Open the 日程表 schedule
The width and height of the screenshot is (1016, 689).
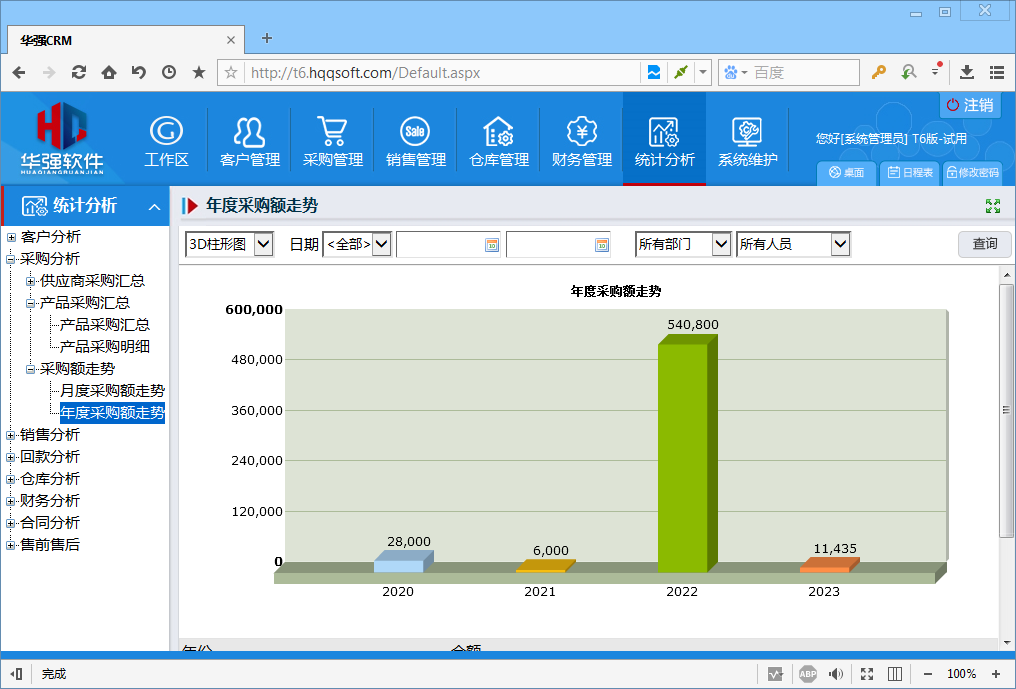(x=910, y=172)
